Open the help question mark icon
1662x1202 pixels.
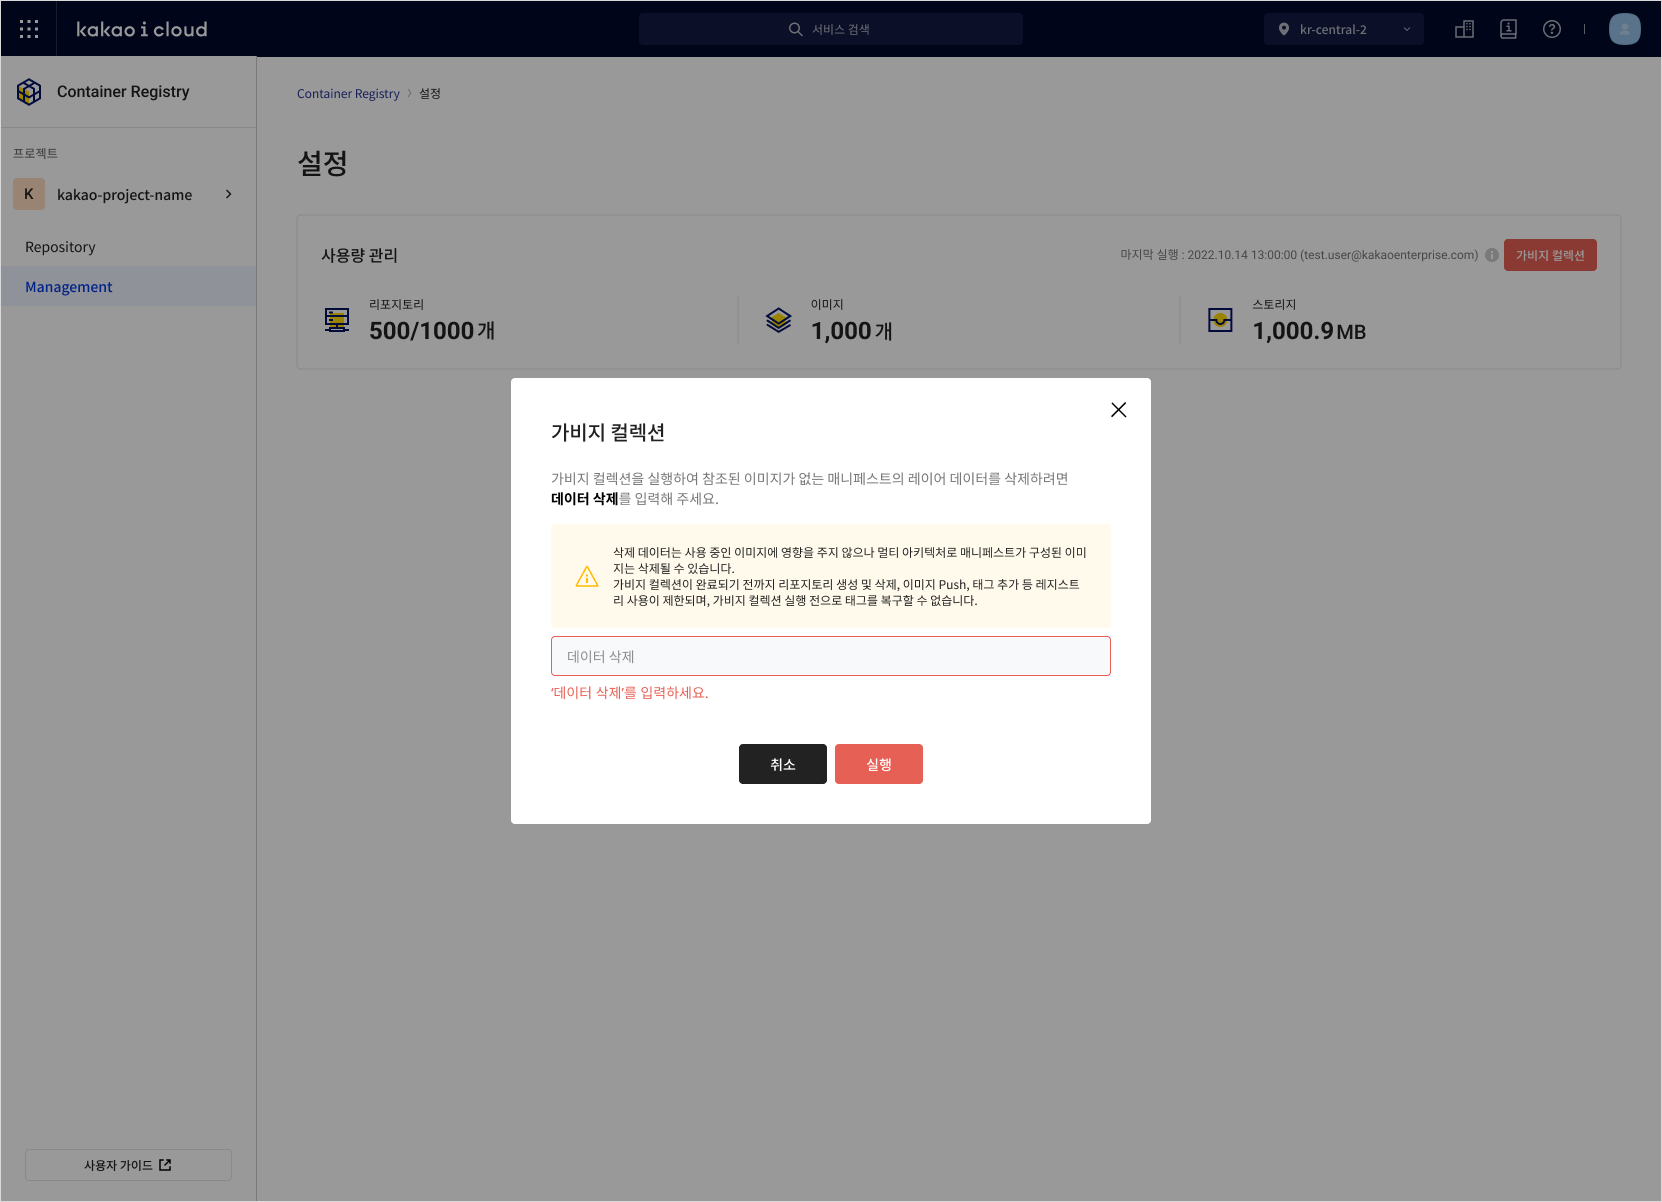1552,29
